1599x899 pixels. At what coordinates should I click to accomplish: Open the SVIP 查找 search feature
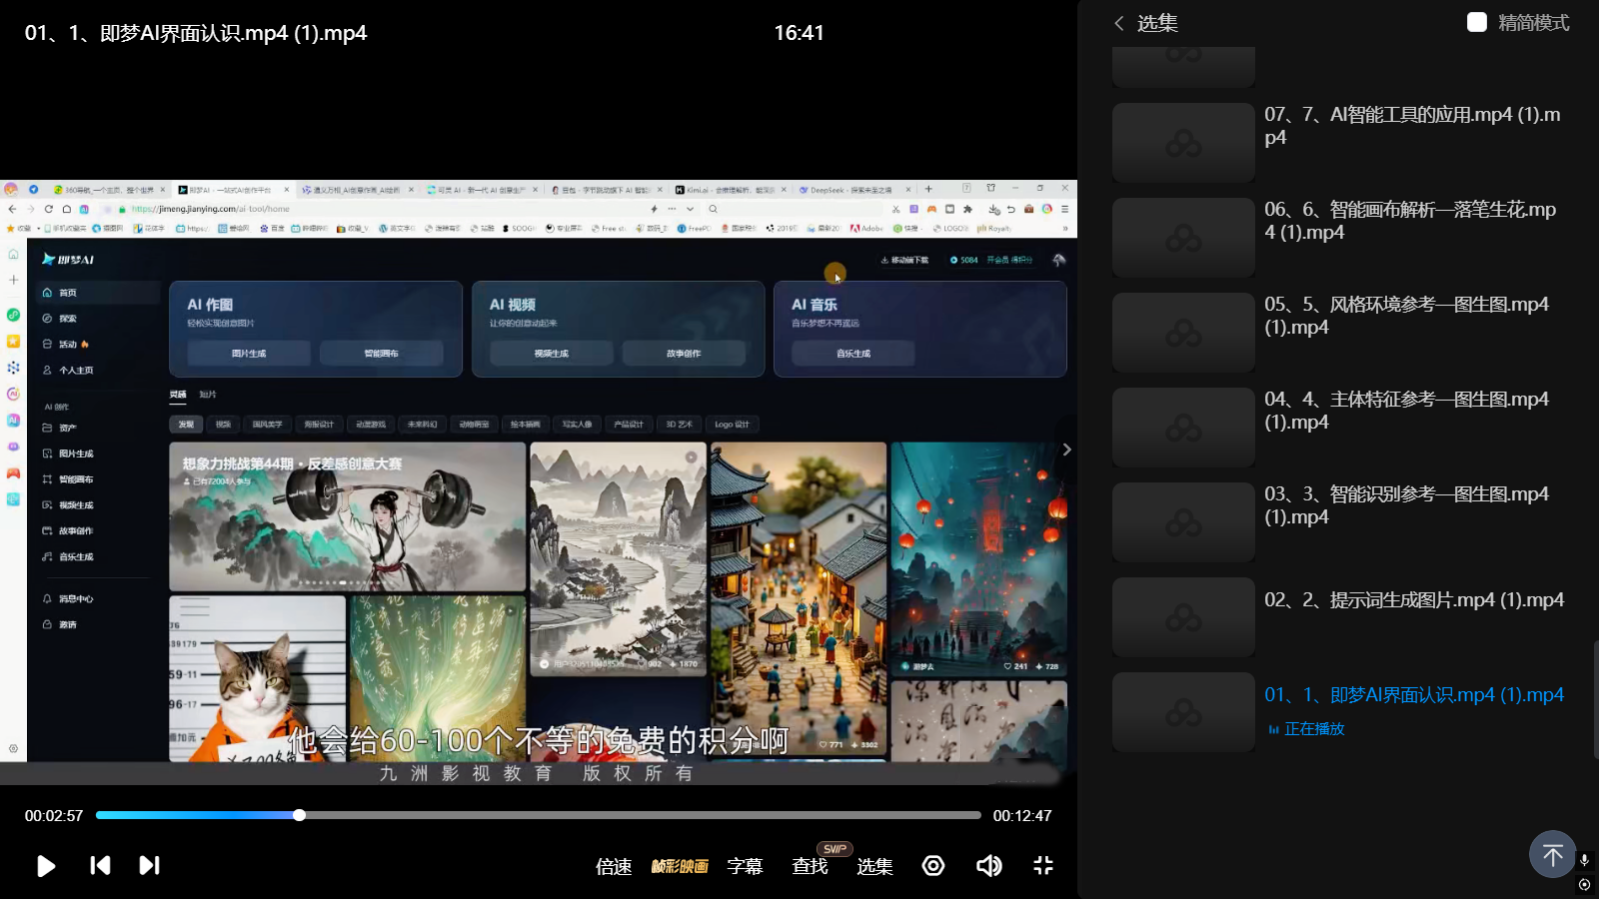pyautogui.click(x=810, y=866)
